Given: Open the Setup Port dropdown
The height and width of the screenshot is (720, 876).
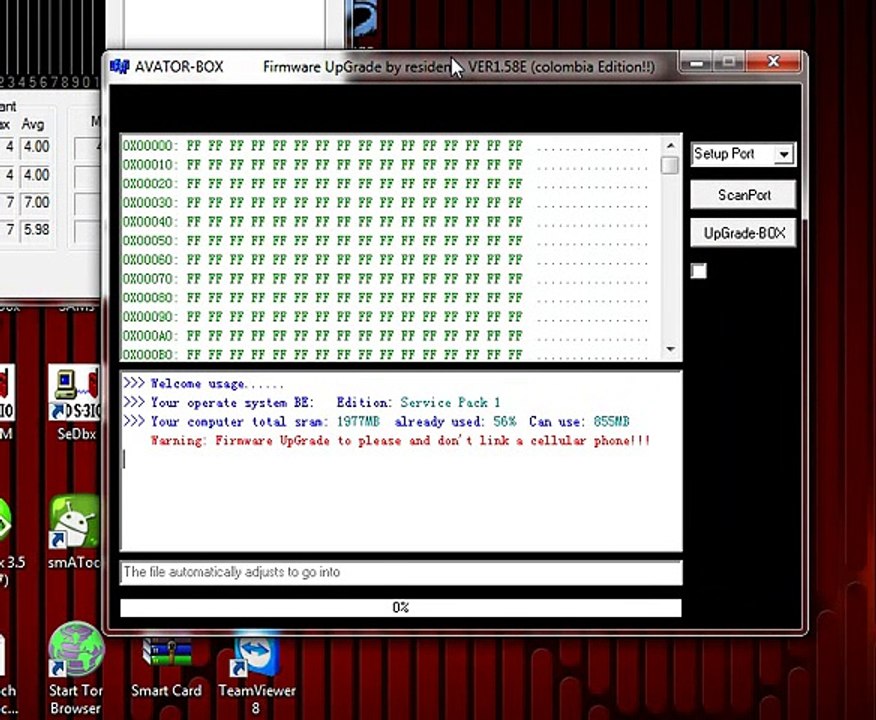Looking at the screenshot, I should tap(784, 154).
